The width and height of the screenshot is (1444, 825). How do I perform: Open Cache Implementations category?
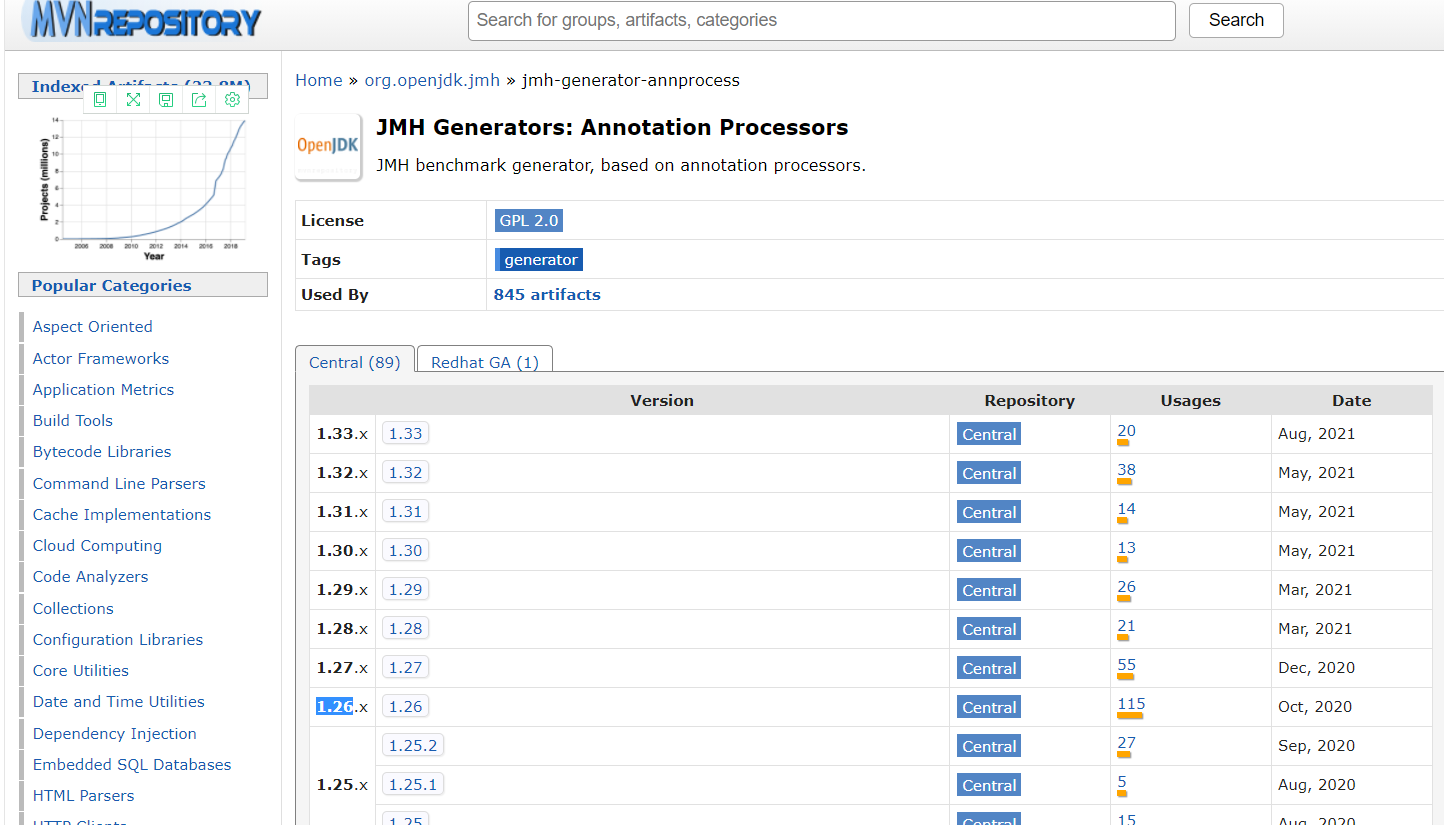click(x=121, y=515)
